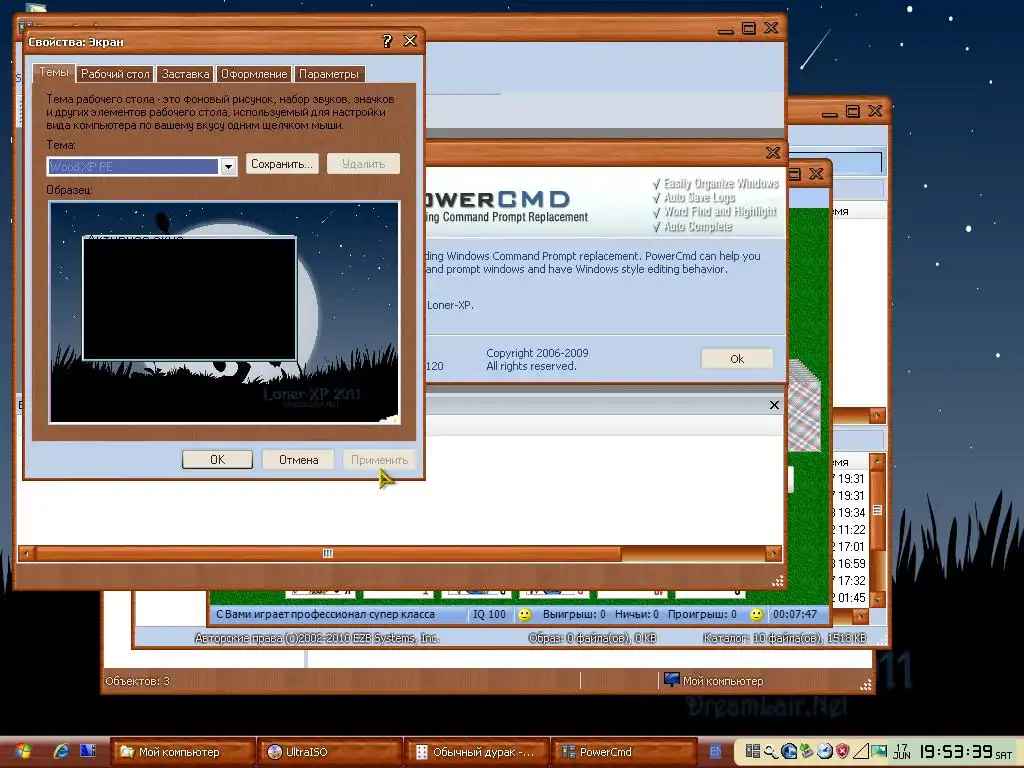Click the Start button on the taskbar

[22, 752]
